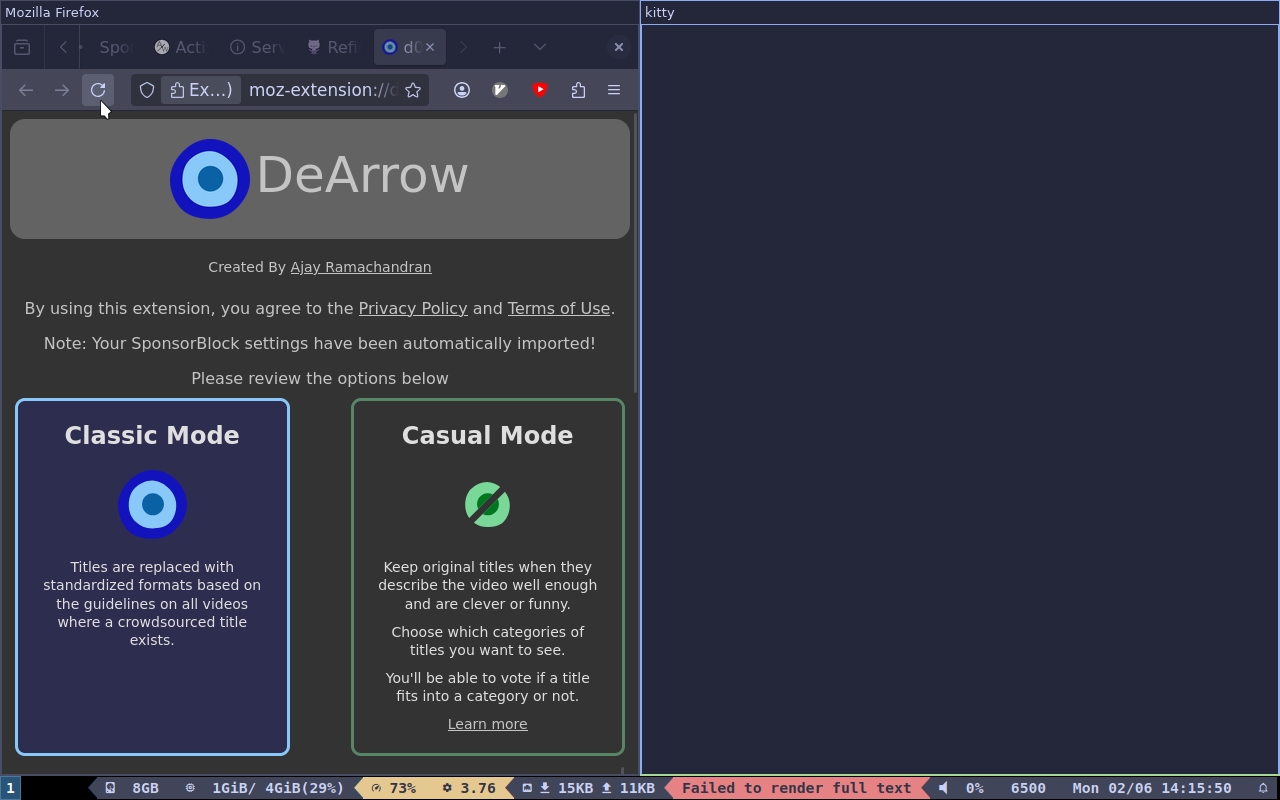Switch to the Spo… tab
The image size is (1280, 800).
[x=114, y=47]
